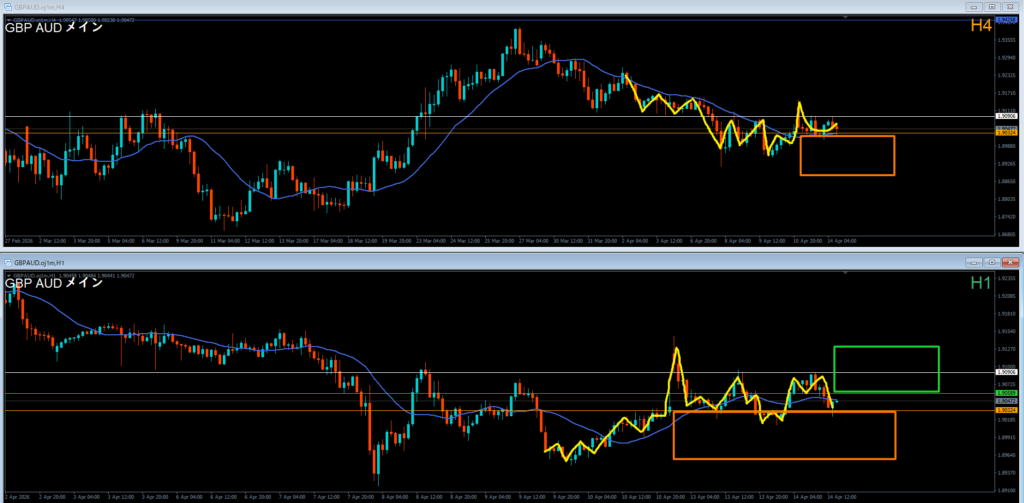The height and width of the screenshot is (503, 1024).
Task: Minimize the GBPAUD H1 chart window
Action: tap(973, 262)
